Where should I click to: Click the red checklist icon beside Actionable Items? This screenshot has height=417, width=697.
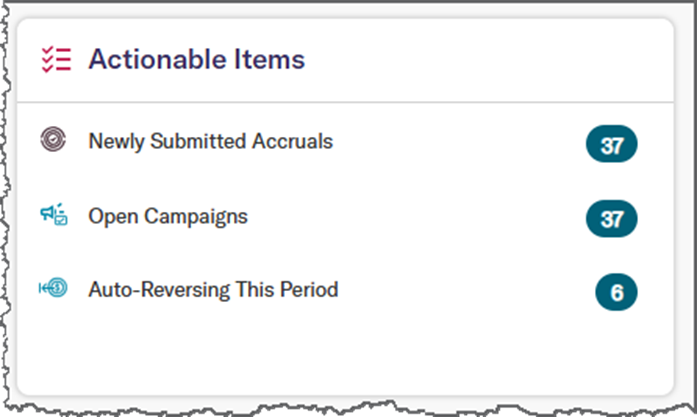(x=56, y=59)
